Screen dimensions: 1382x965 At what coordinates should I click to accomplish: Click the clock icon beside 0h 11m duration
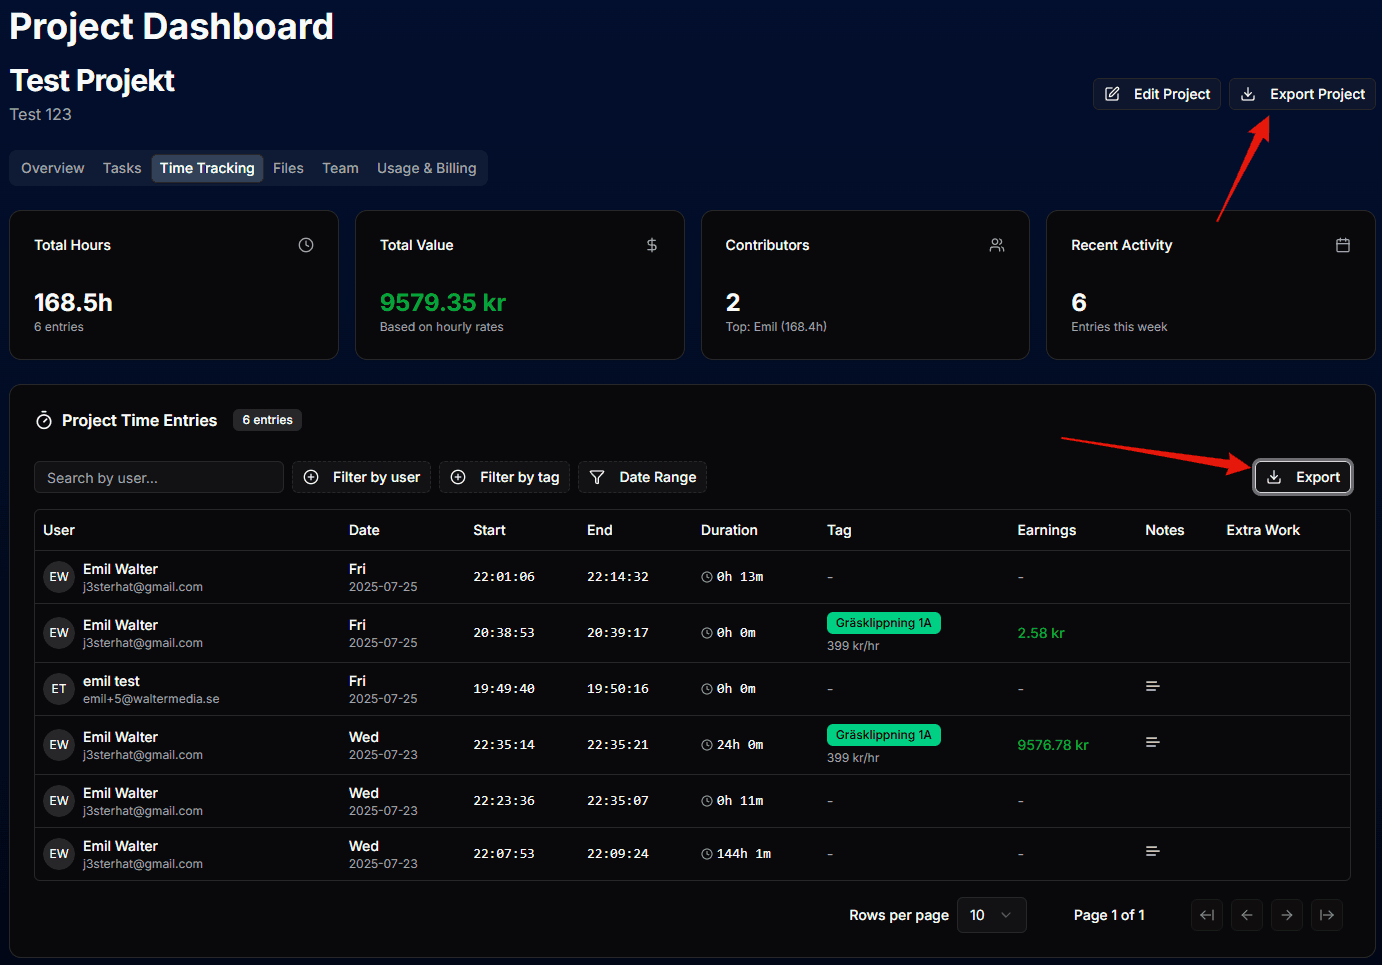707,801
